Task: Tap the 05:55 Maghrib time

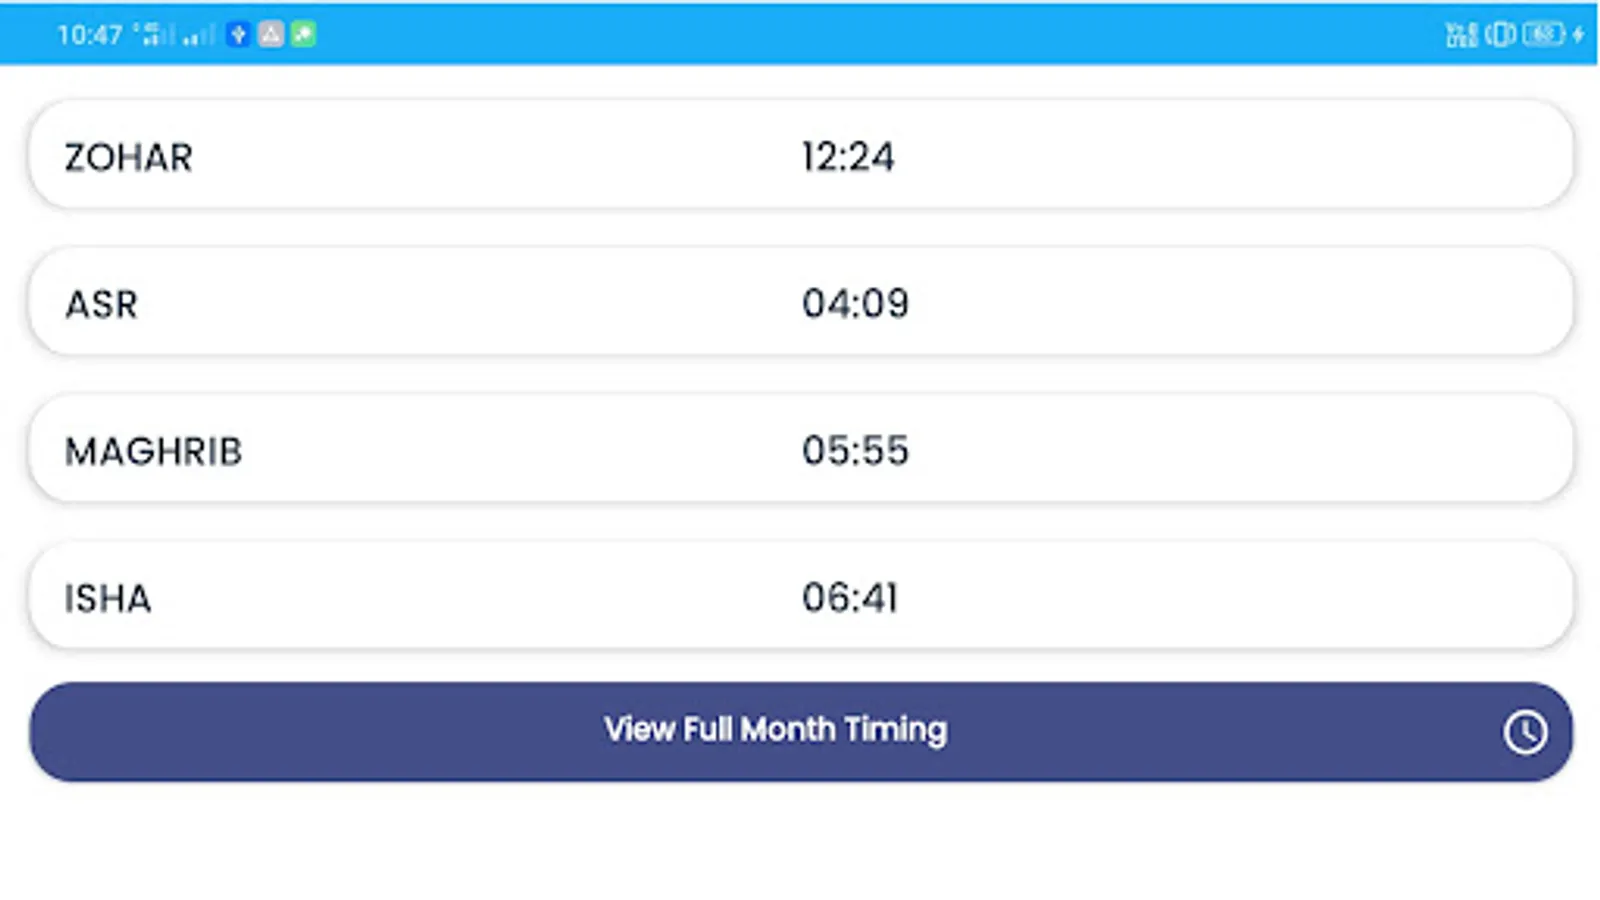Action: pos(855,451)
